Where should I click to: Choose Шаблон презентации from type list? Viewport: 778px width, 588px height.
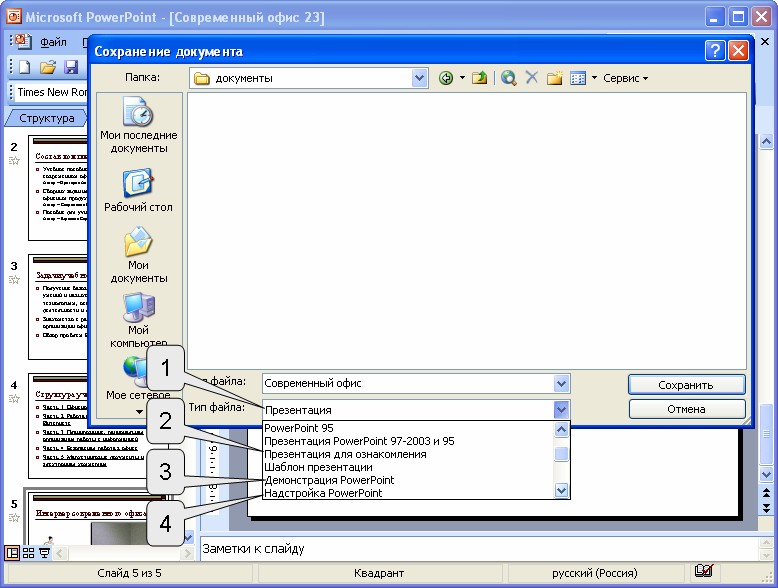point(318,467)
